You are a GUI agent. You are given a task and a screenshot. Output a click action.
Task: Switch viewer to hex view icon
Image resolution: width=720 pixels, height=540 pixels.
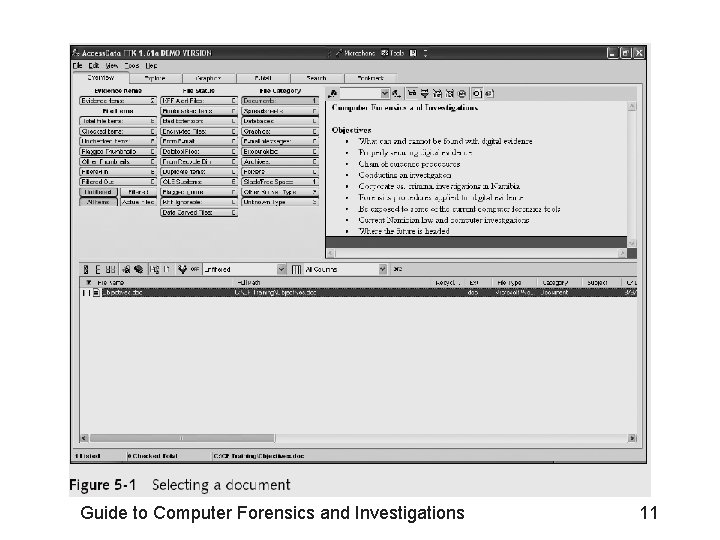point(450,94)
